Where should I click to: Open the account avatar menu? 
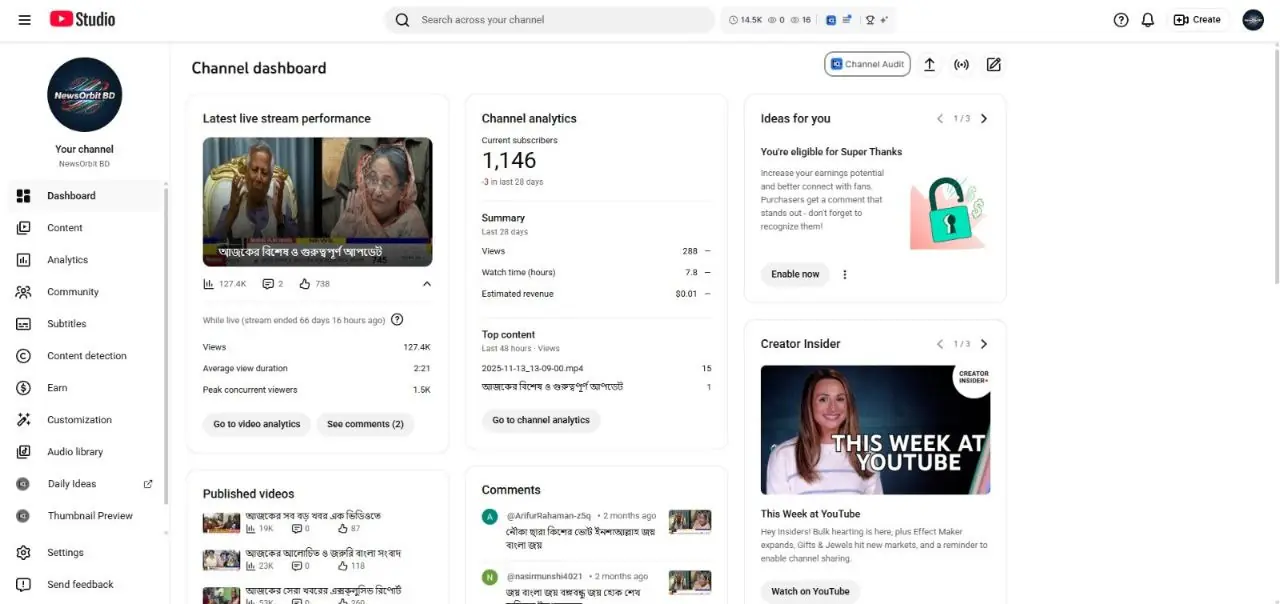click(x=1253, y=19)
